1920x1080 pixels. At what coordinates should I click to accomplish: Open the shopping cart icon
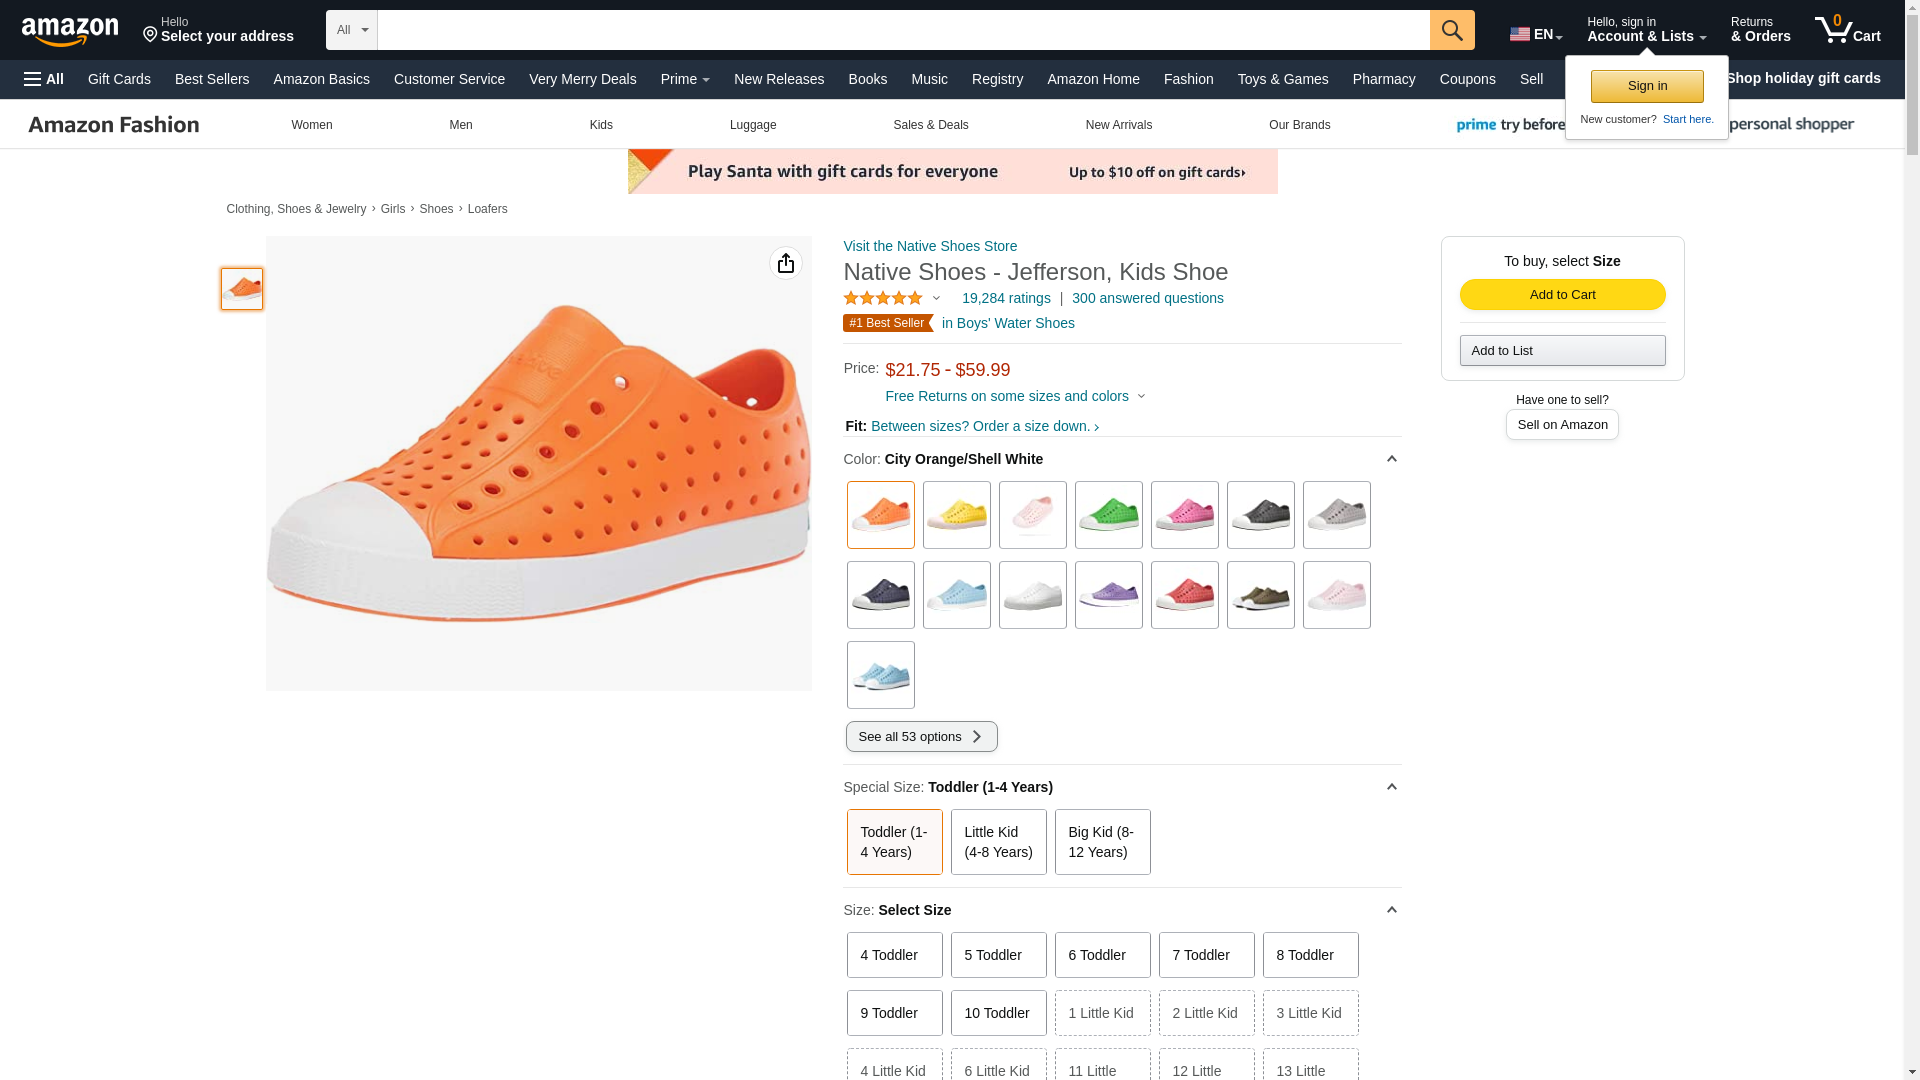click(x=1846, y=30)
